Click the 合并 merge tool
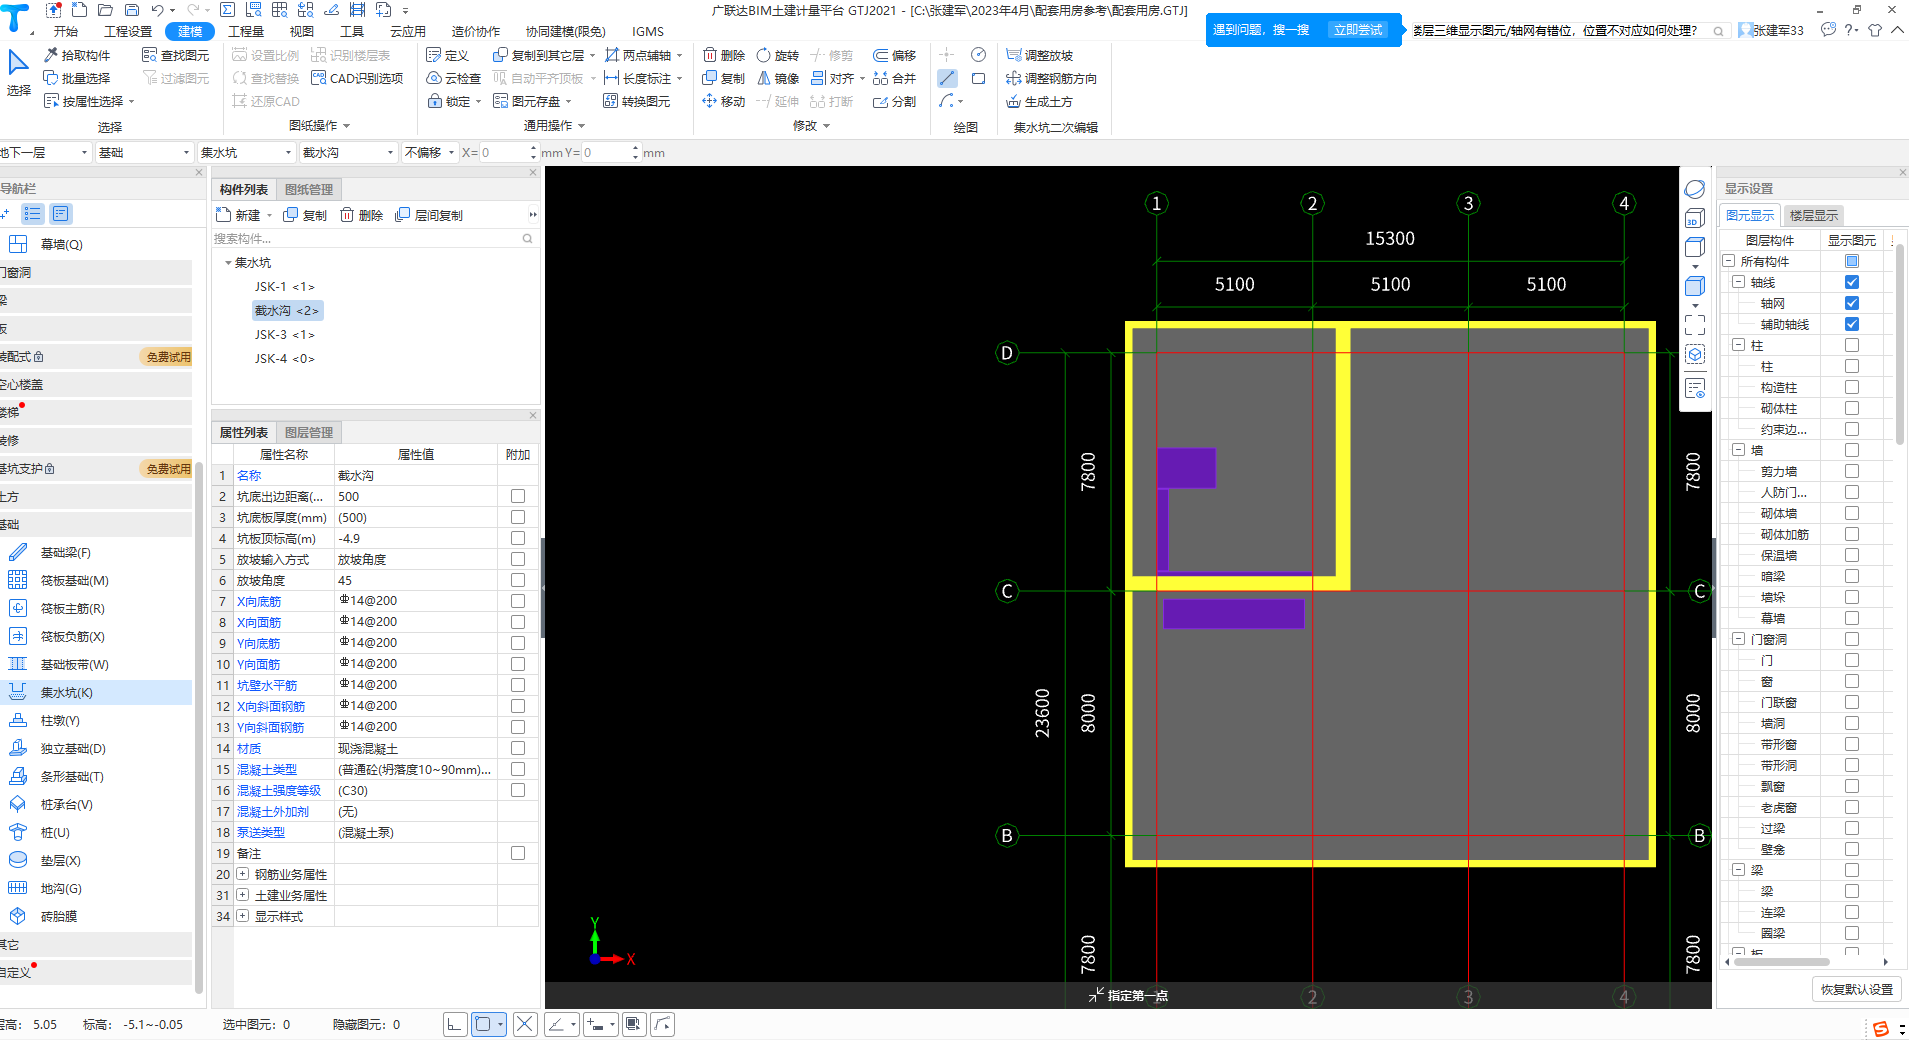1909x1040 pixels. [x=894, y=78]
